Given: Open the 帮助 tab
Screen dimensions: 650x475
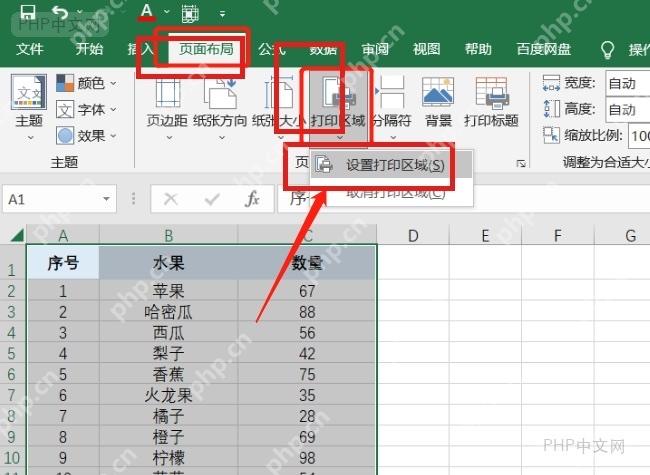Looking at the screenshot, I should [478, 49].
